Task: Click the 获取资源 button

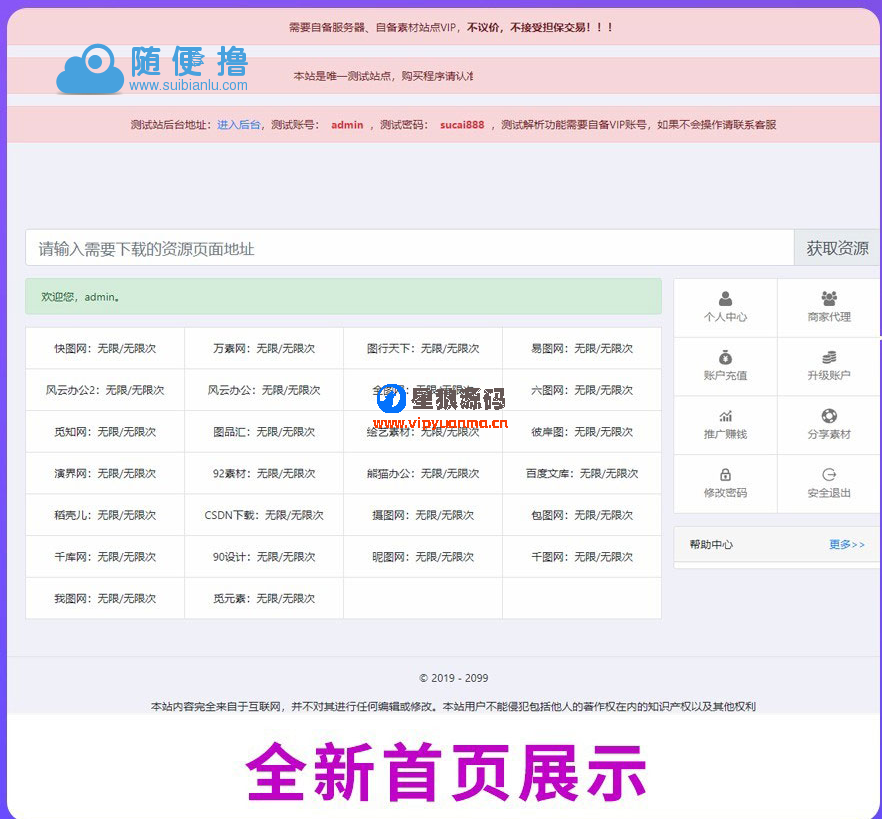Action: (x=837, y=248)
